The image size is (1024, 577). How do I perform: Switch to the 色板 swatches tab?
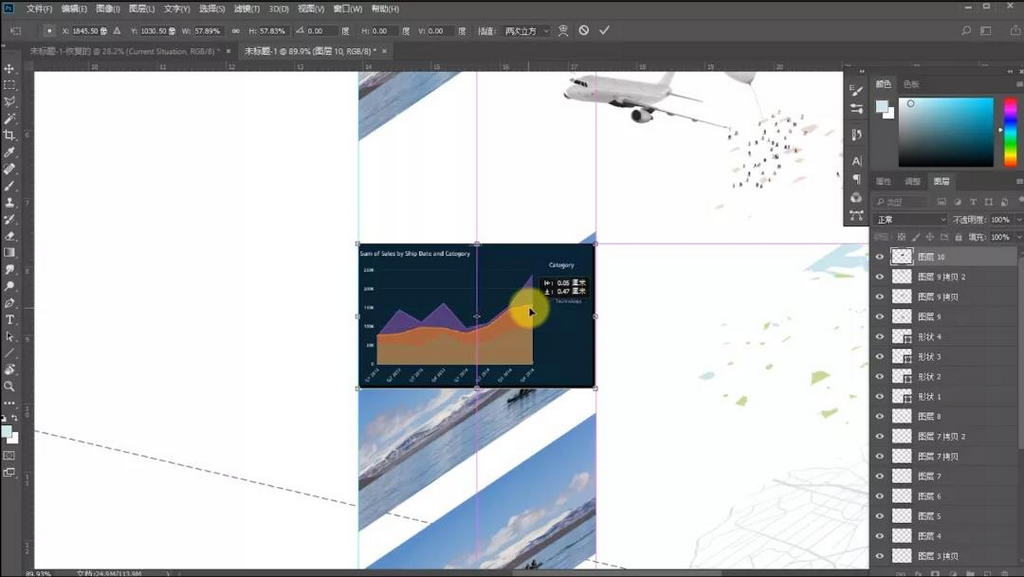[x=911, y=85]
